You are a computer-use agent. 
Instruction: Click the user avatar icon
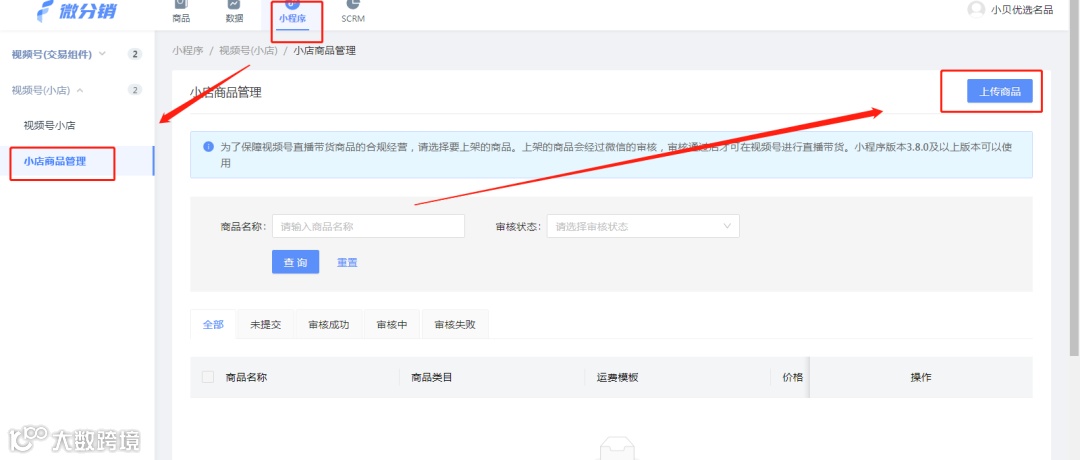point(976,9)
